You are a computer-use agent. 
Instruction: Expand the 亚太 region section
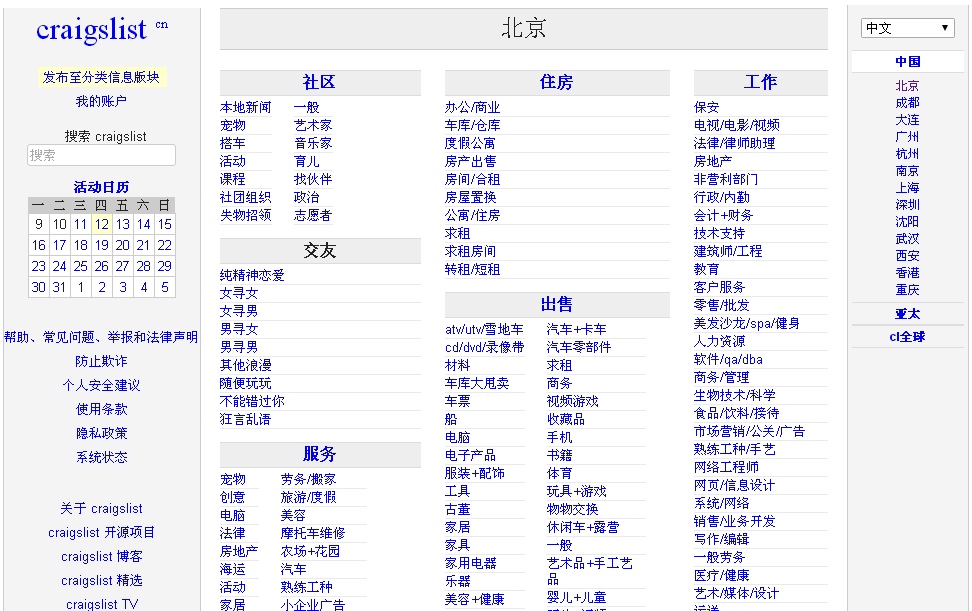(x=908, y=314)
